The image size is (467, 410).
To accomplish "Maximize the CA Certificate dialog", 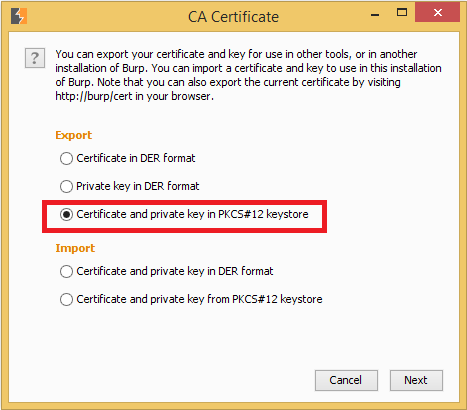I will click(x=402, y=13).
